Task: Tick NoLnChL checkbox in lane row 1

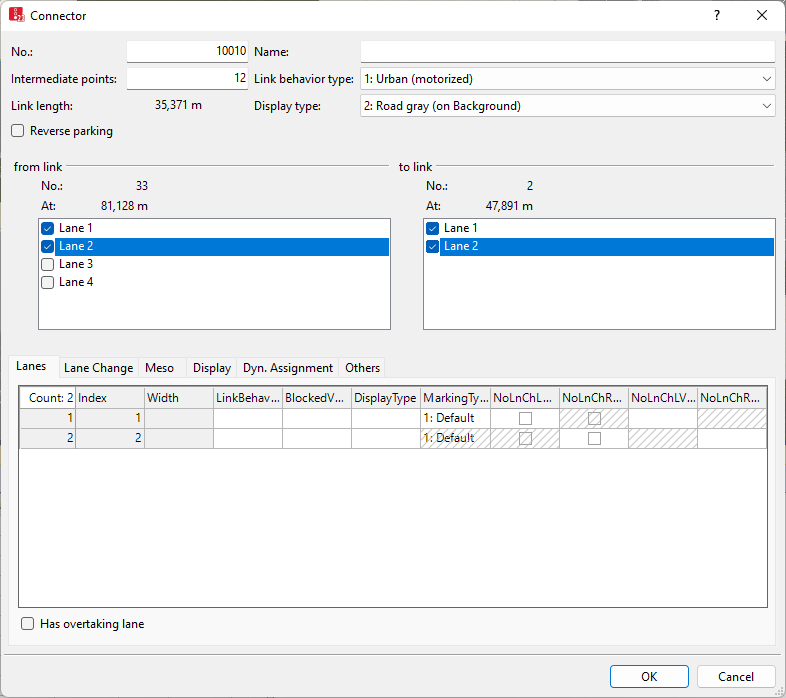Action: [x=525, y=419]
